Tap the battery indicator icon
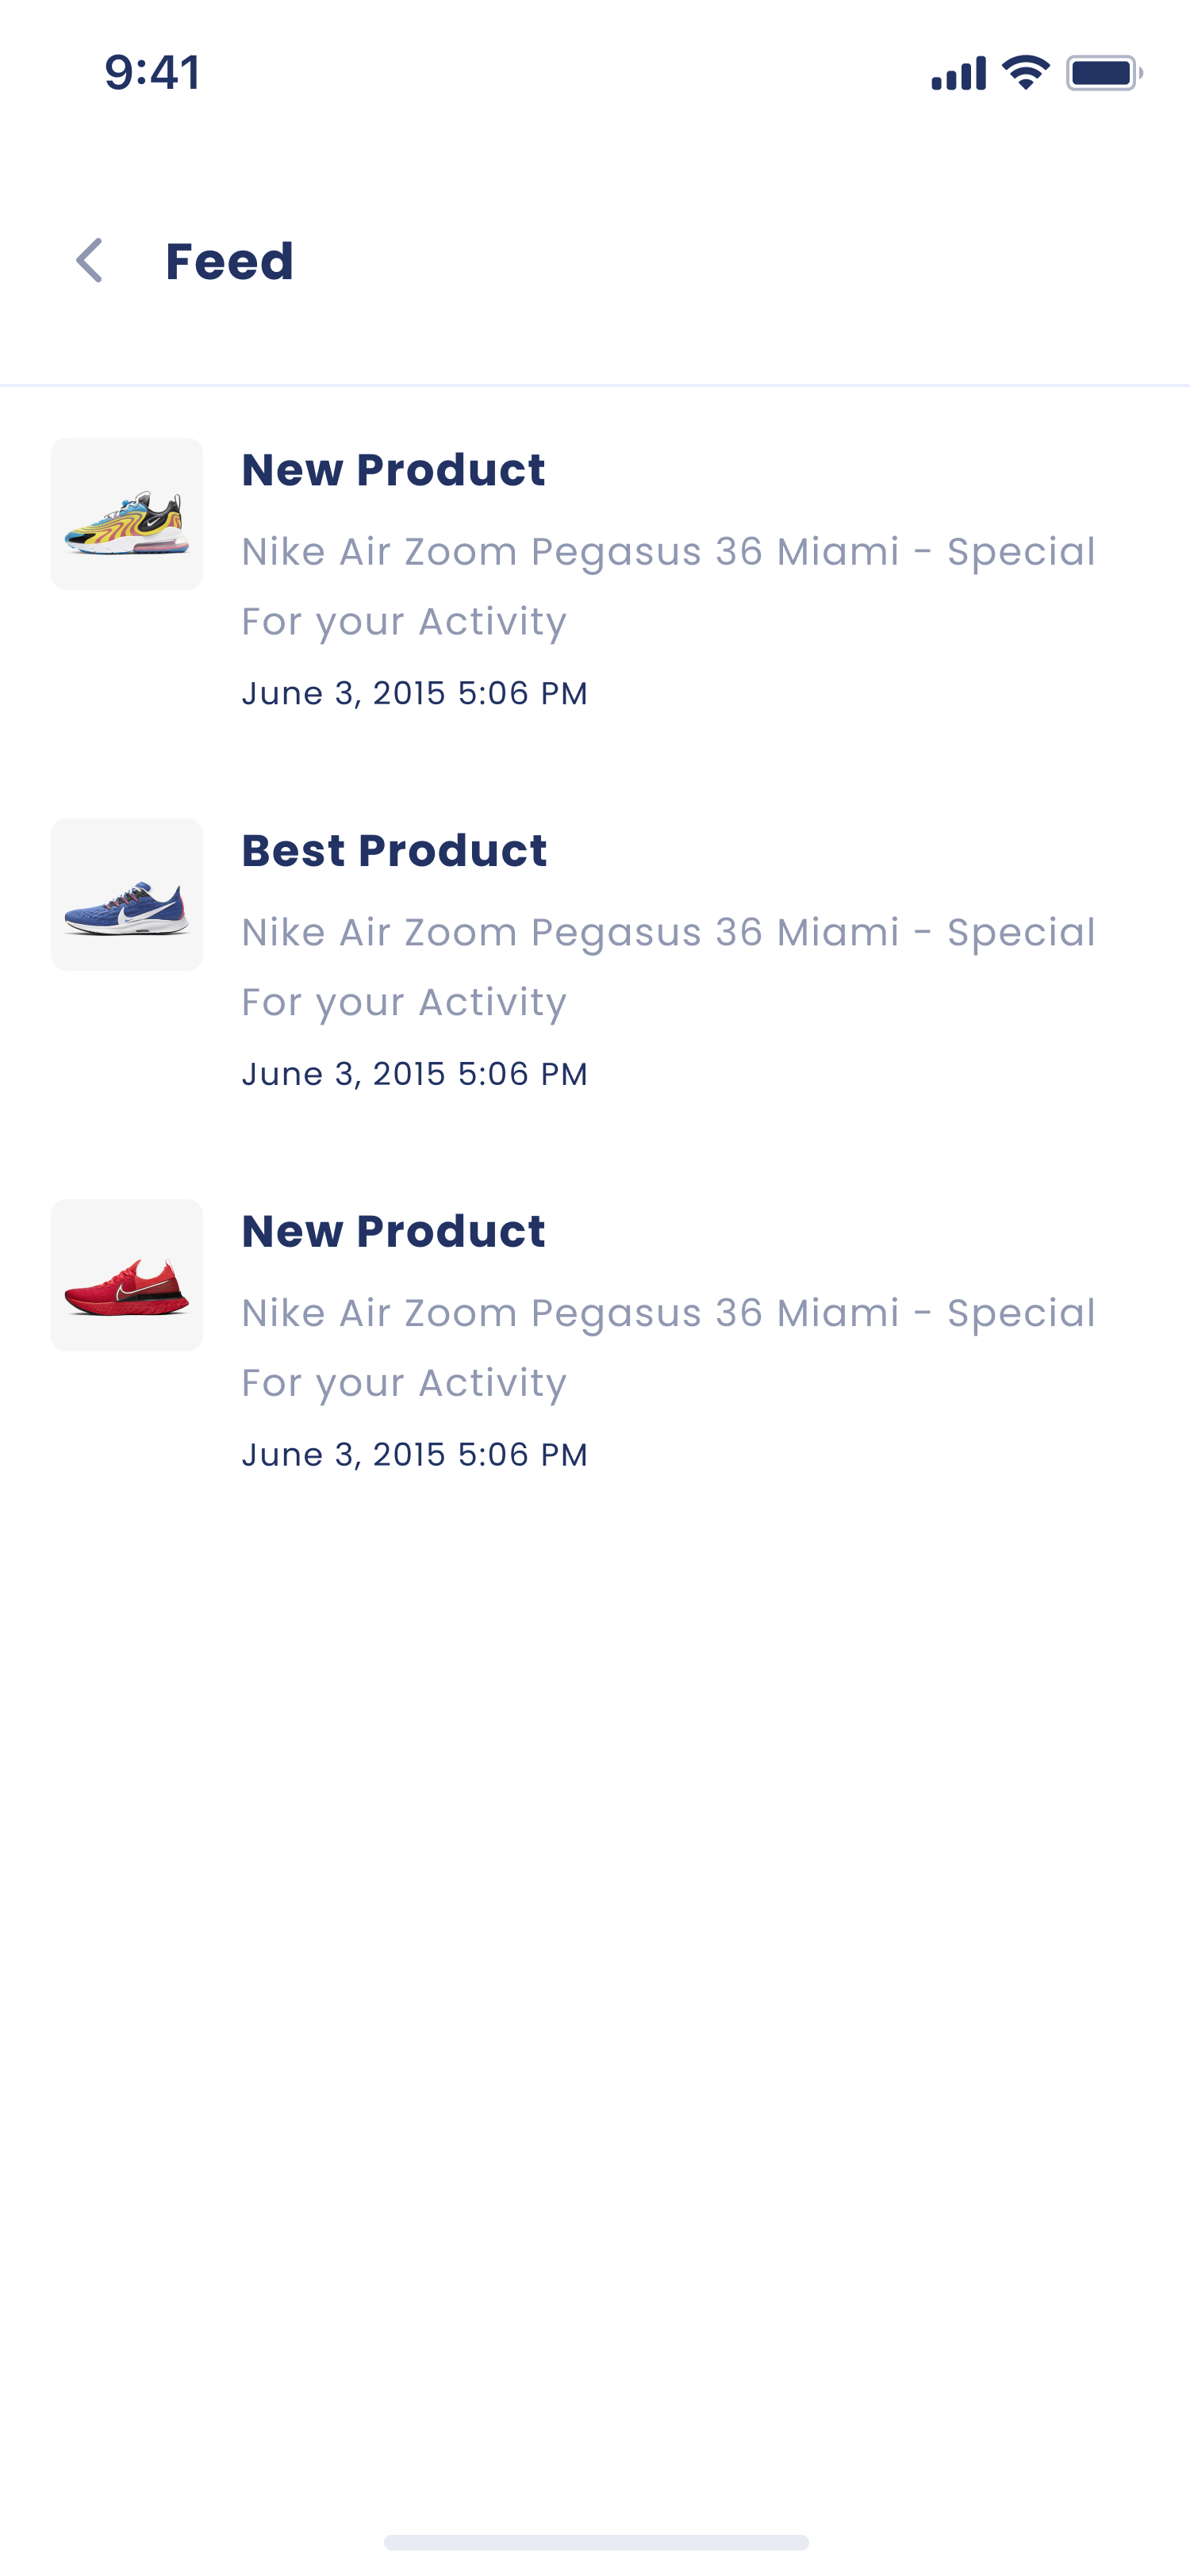 pos(1103,73)
